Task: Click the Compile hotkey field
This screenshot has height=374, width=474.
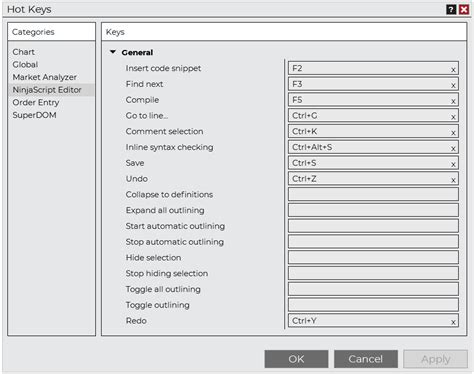Action: [373, 100]
